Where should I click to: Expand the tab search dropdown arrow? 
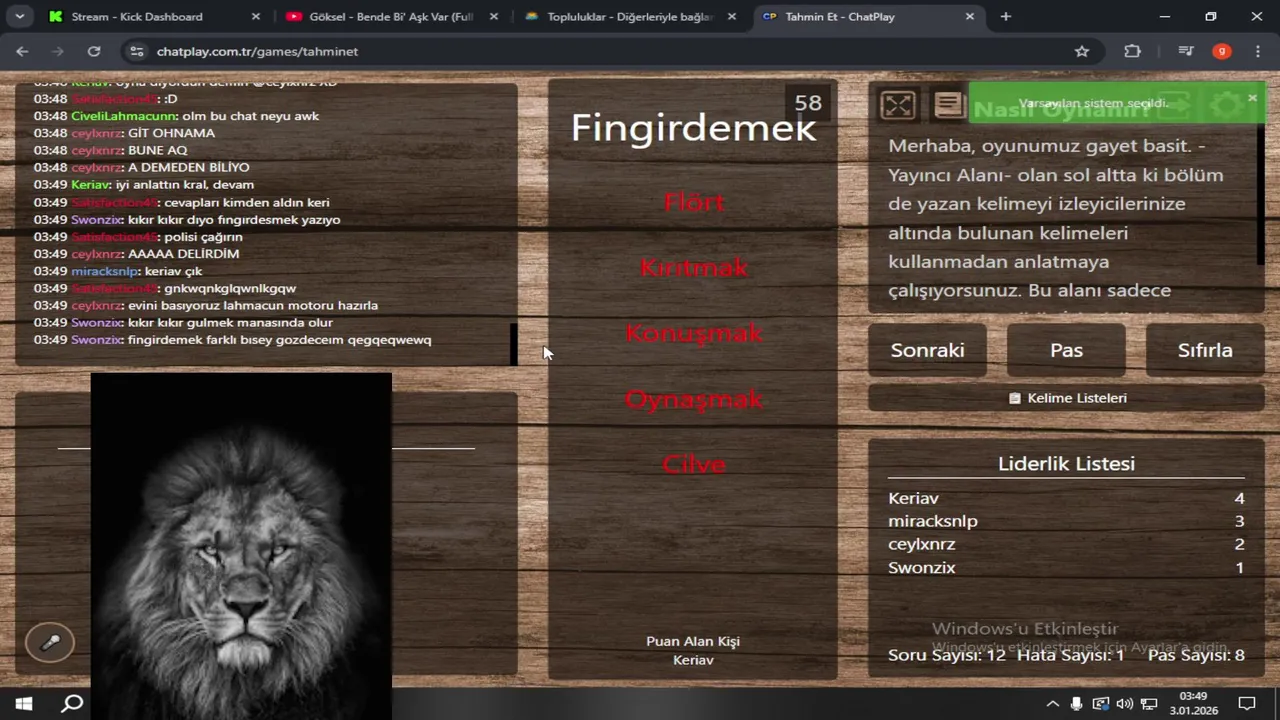coord(19,17)
